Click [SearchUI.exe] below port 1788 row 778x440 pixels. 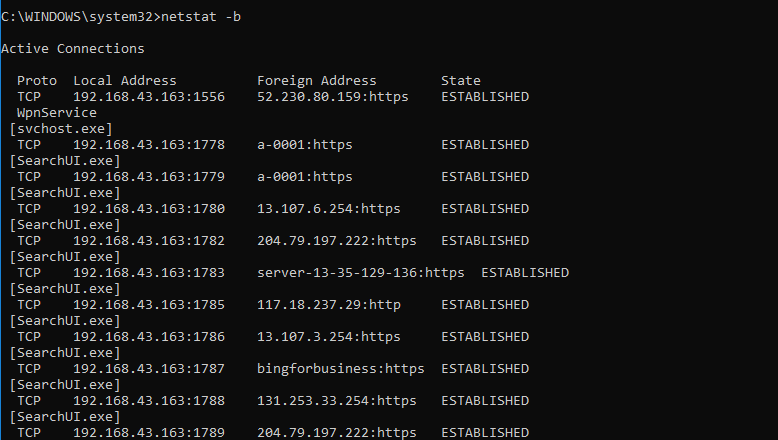click(x=65, y=417)
